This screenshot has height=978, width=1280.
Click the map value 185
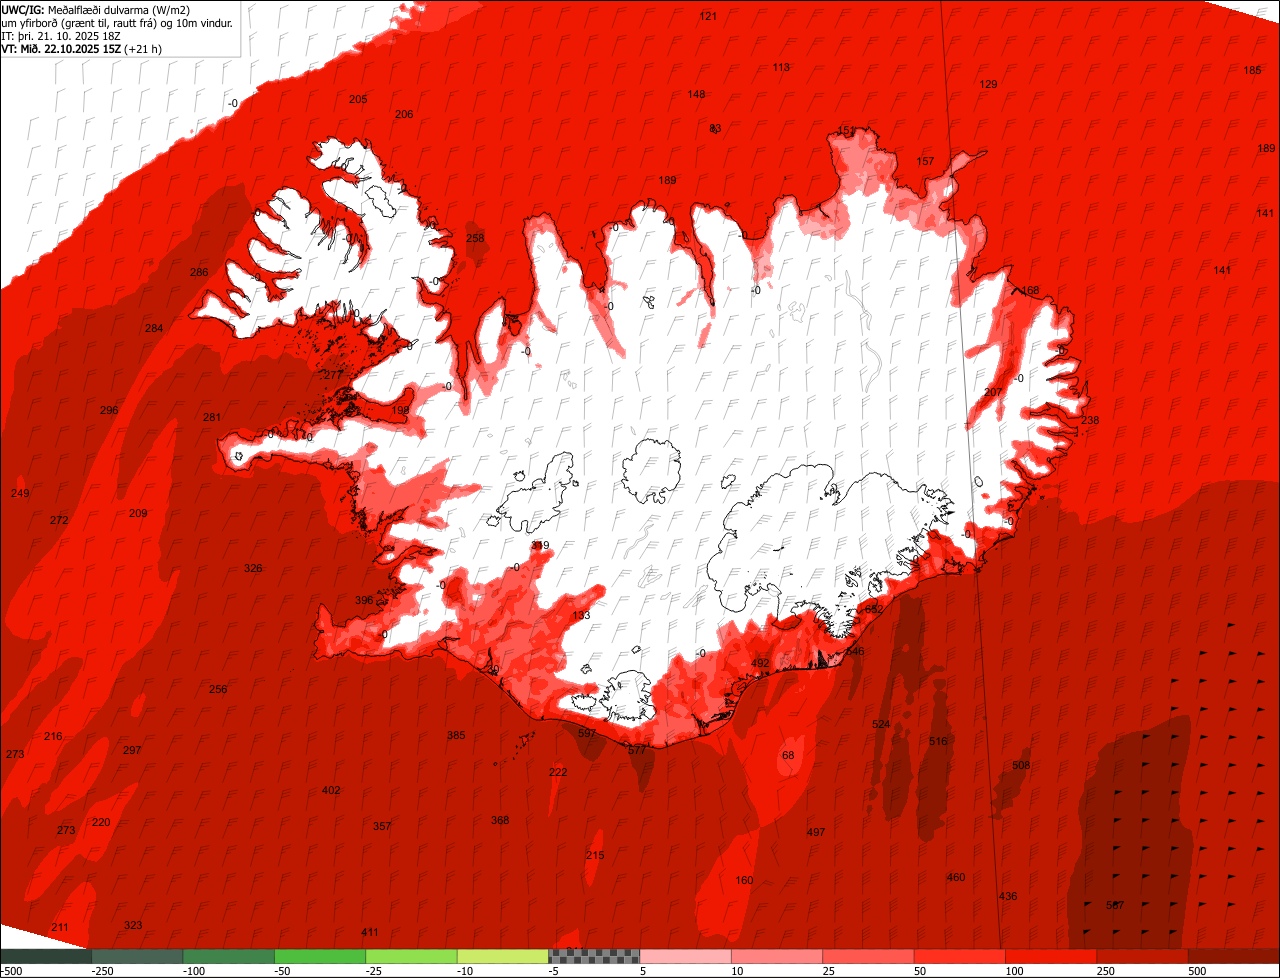coord(1252,70)
